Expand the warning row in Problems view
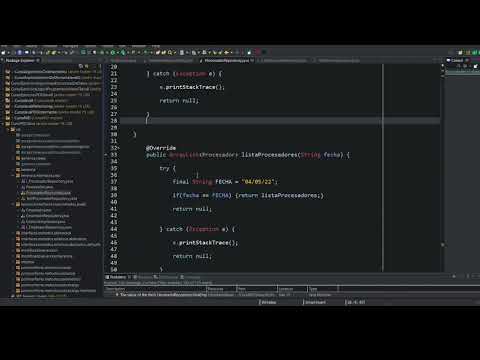Viewport: 480px width, 360px height. tap(117, 295)
